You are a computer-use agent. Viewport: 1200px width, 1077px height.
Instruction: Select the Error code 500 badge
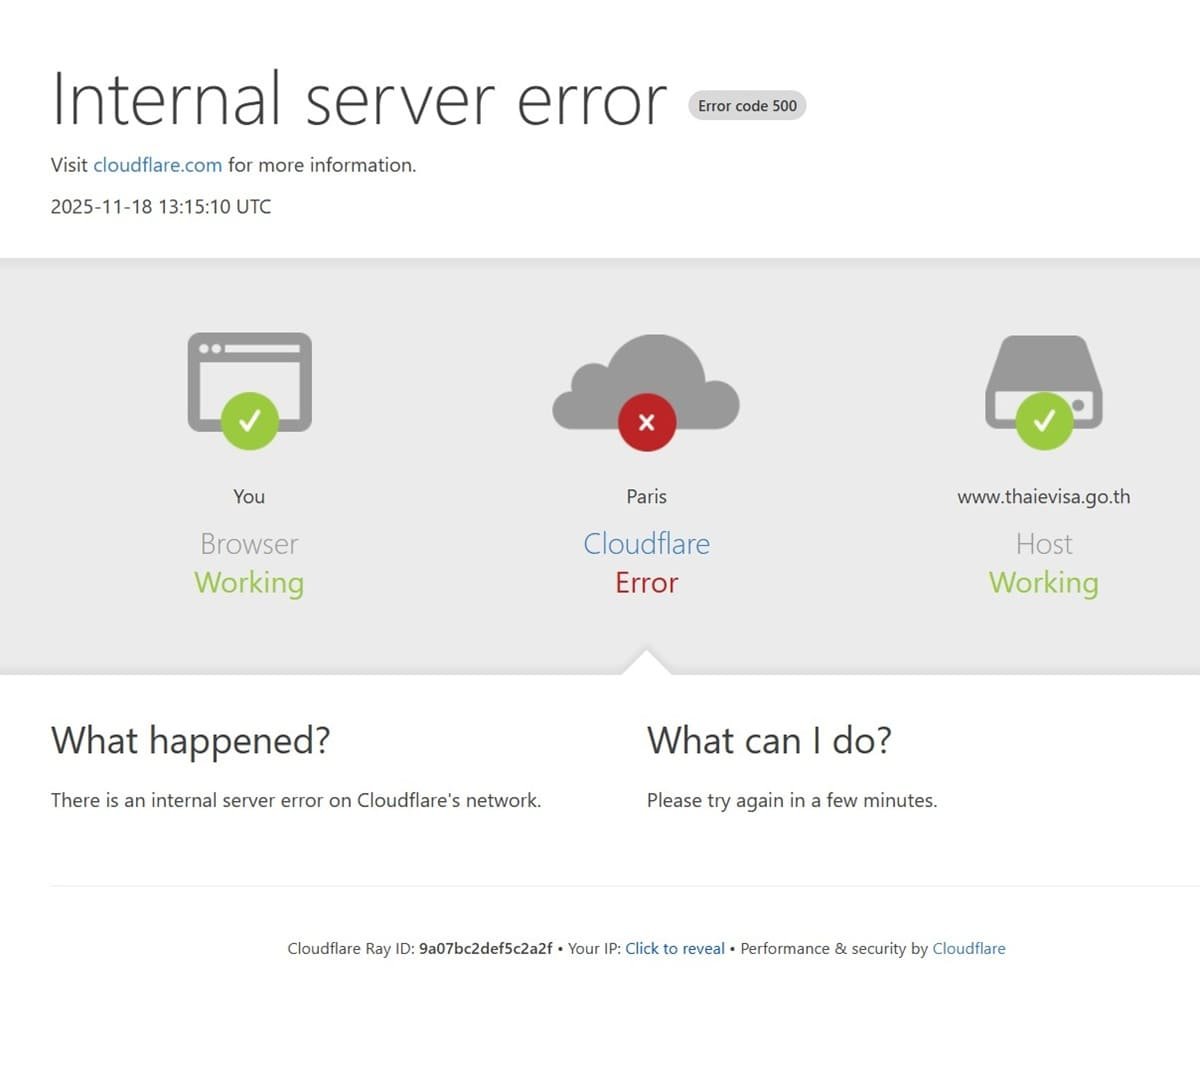click(x=746, y=105)
